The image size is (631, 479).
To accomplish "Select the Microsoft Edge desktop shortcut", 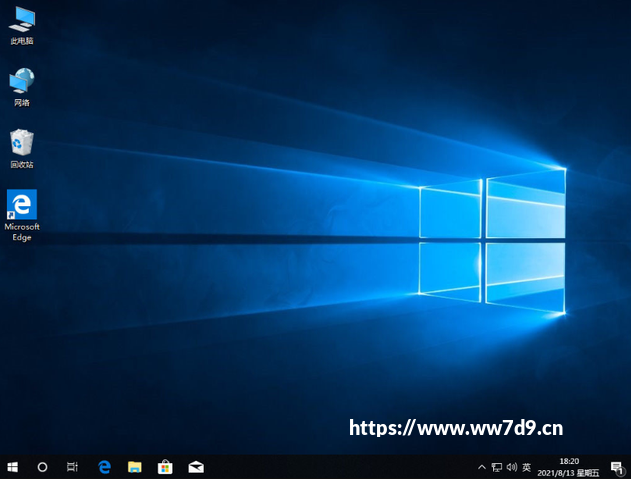I will 22,215.
